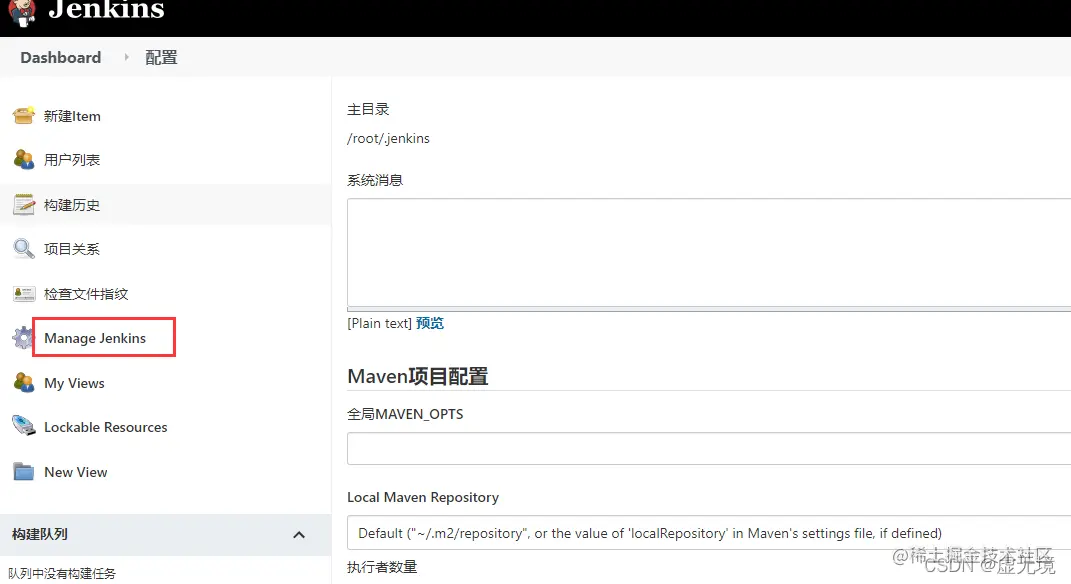Collapse the 构建队列 panel chevron
The image size is (1071, 584).
click(x=299, y=535)
